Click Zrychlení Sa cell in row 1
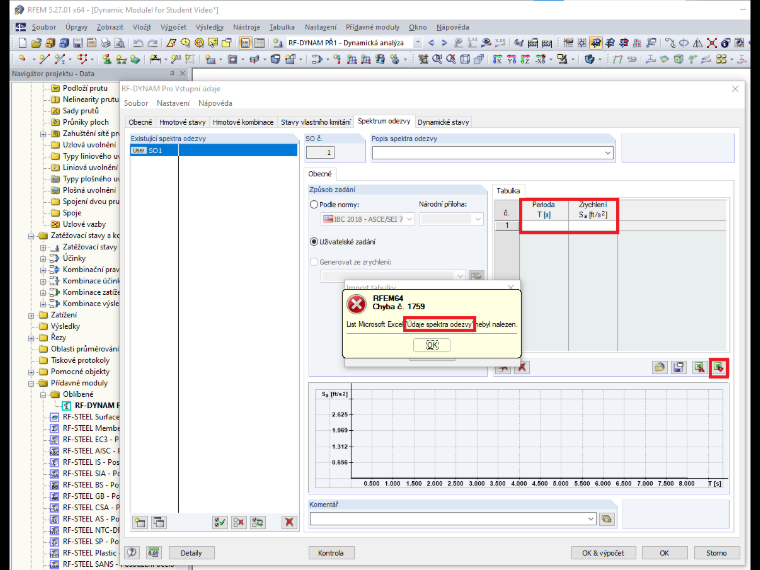760x570 pixels. click(593, 225)
